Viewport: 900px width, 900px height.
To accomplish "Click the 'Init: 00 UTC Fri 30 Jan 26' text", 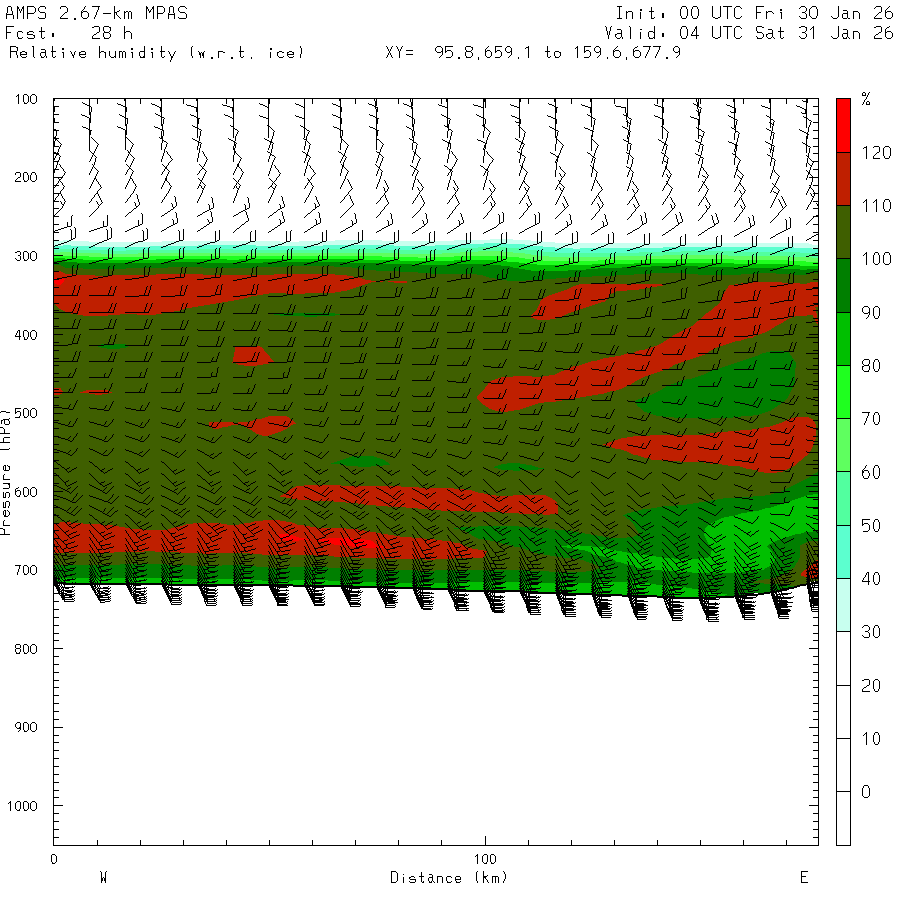I will tap(754, 13).
